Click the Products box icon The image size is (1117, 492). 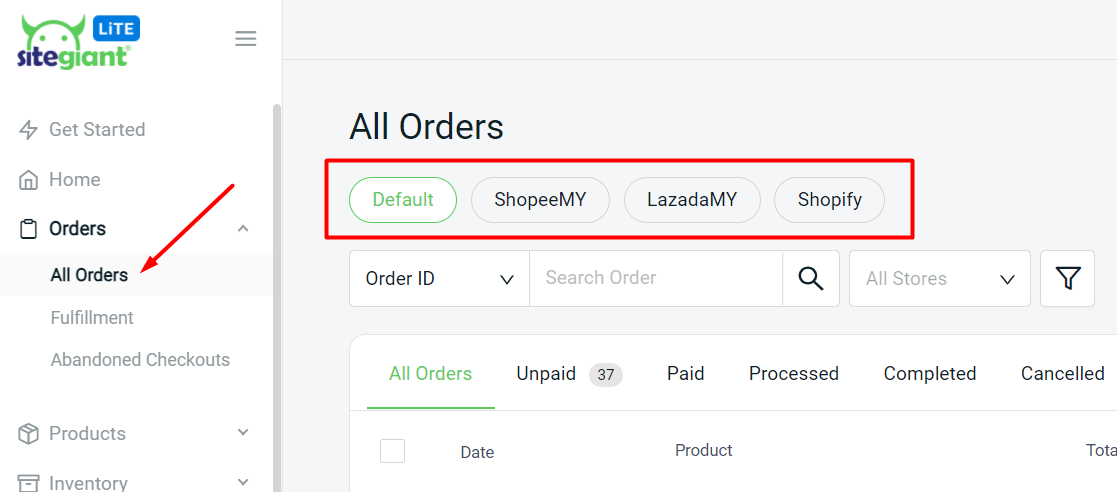[29, 434]
